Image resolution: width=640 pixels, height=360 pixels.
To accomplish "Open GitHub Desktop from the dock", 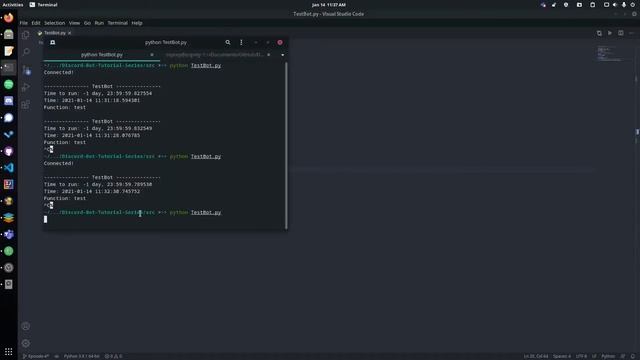I will [9, 151].
